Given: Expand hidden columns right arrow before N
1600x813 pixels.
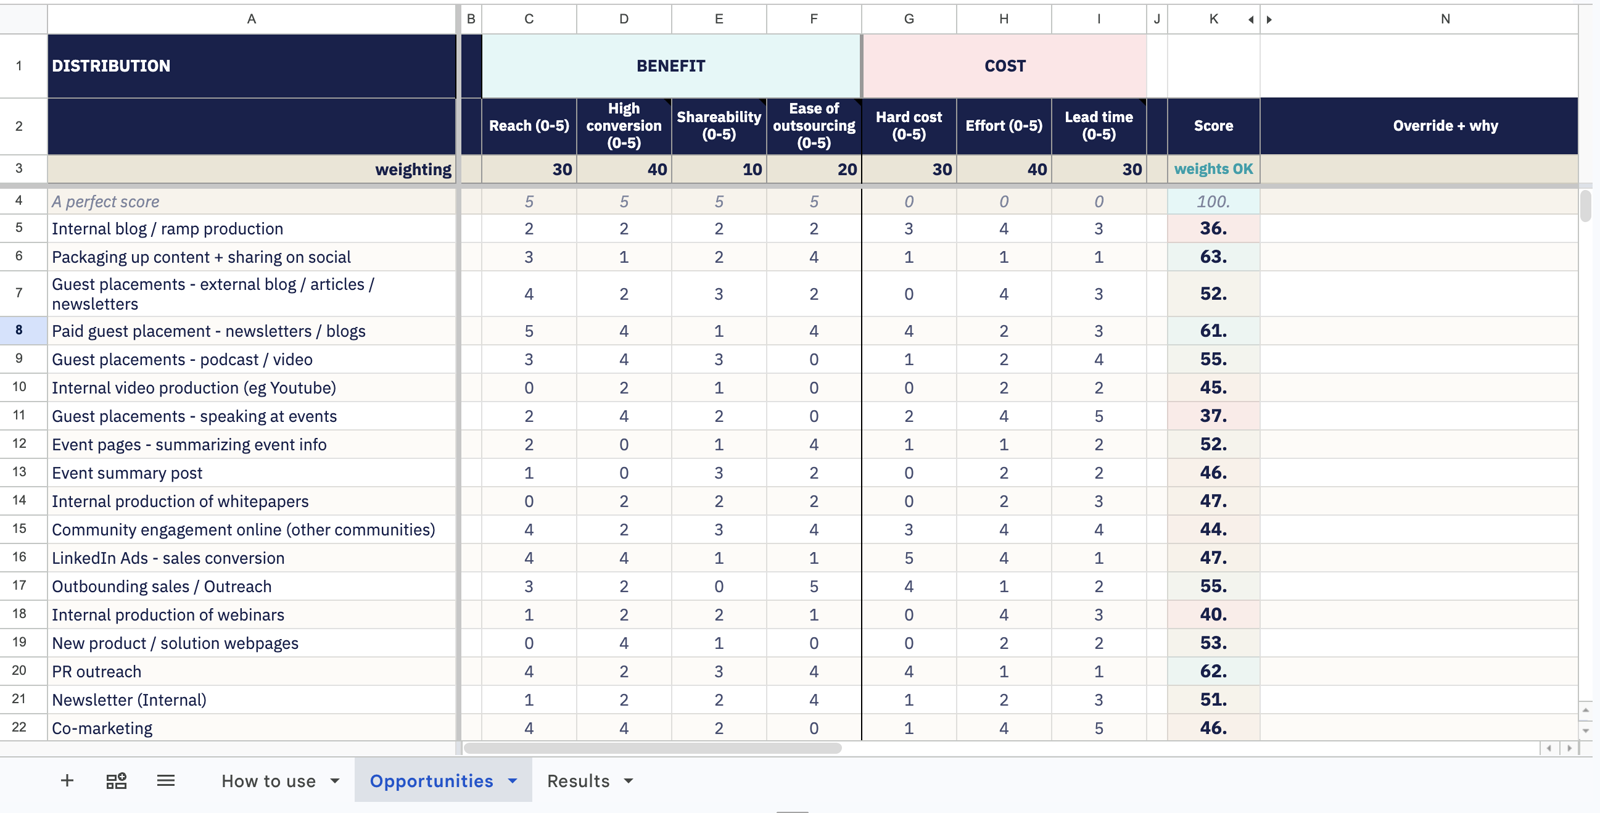Looking at the screenshot, I should pos(1269,19).
